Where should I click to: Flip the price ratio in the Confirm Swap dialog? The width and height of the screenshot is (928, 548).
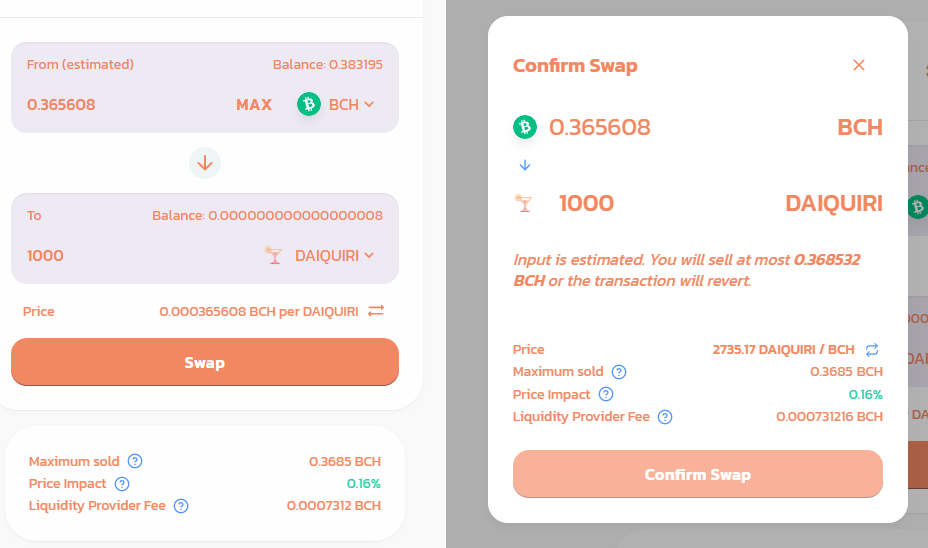coord(872,350)
